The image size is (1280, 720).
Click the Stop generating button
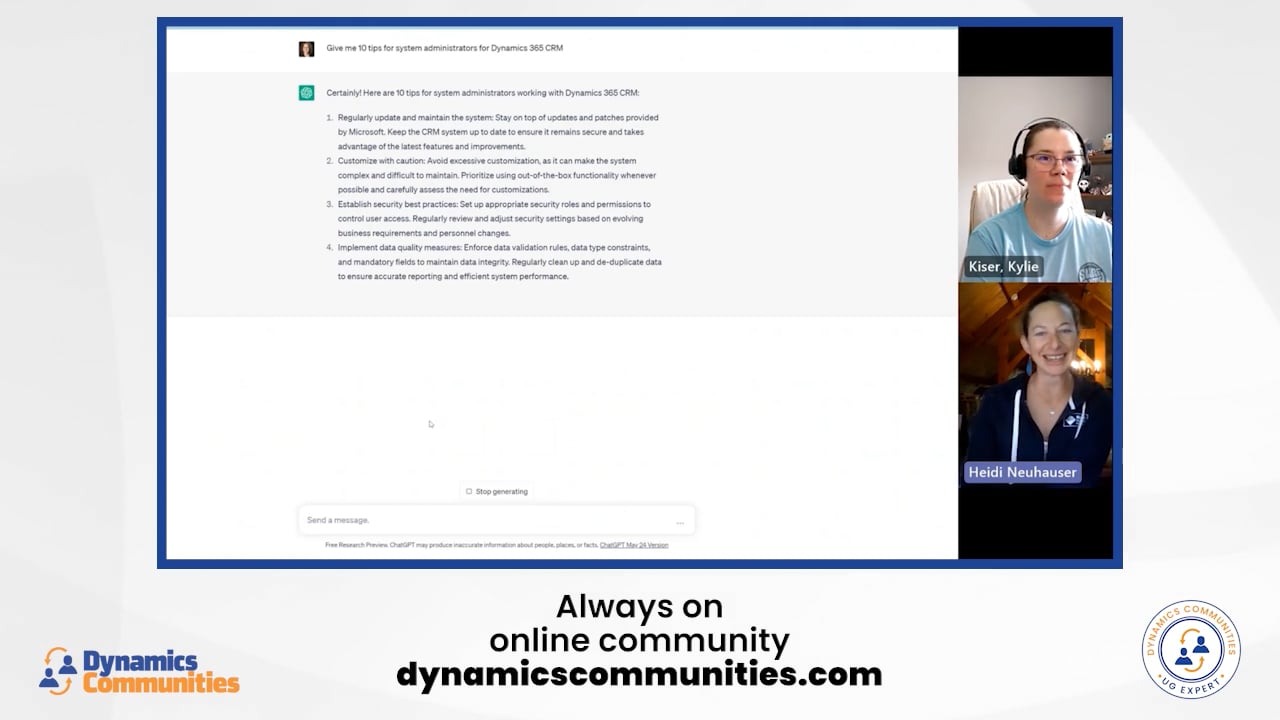(x=497, y=491)
